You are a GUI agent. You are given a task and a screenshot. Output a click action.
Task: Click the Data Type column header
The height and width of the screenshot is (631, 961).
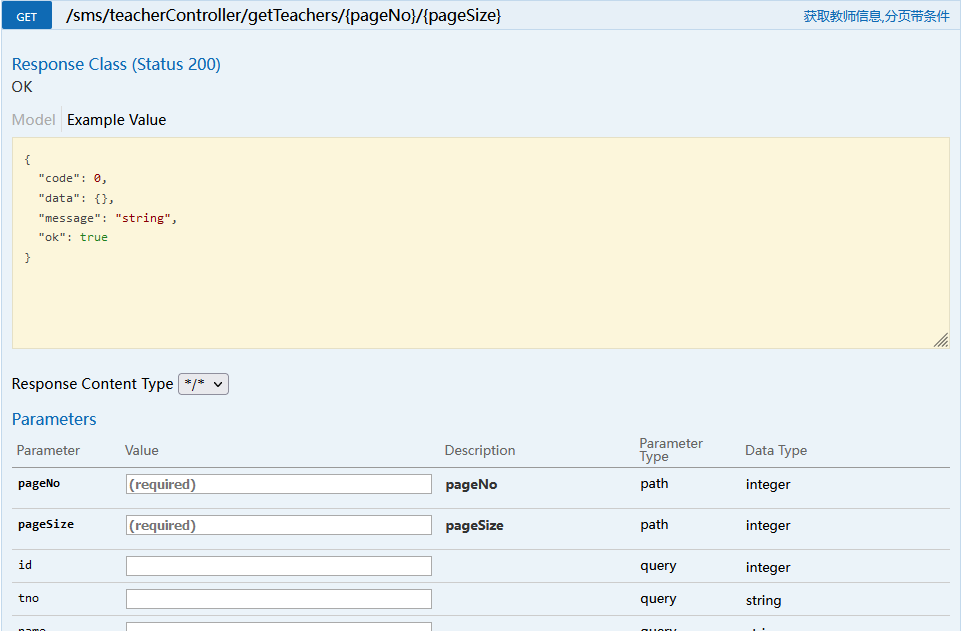click(x=776, y=450)
